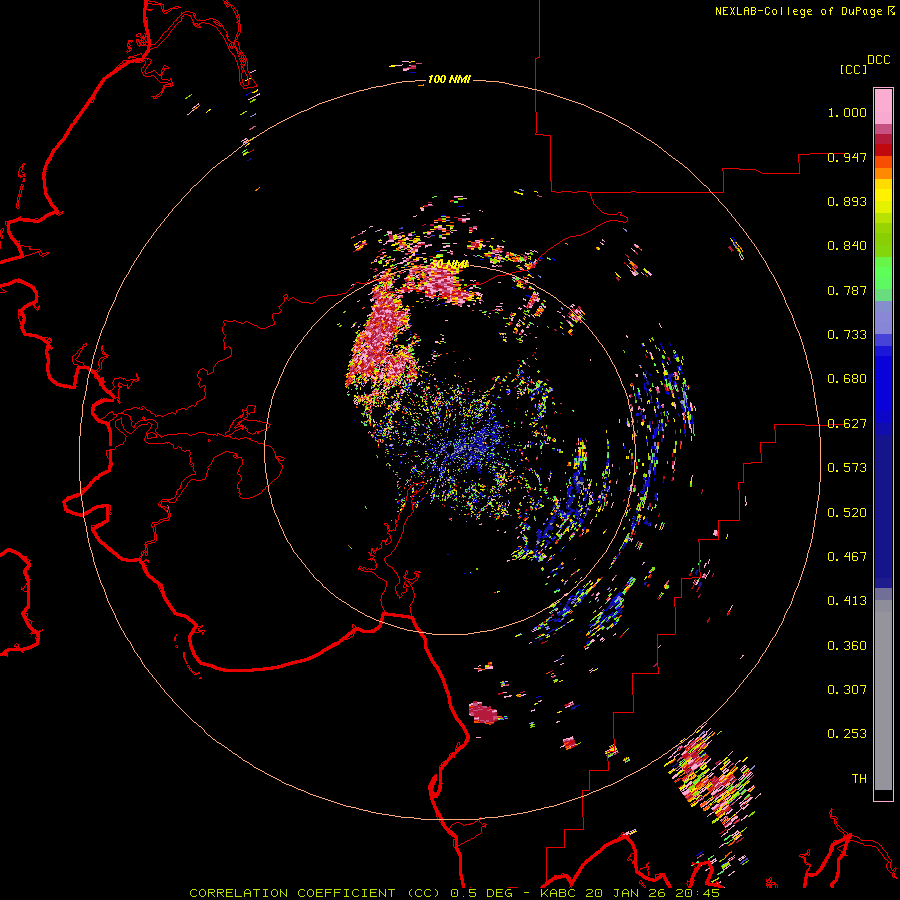The width and height of the screenshot is (900, 900).
Task: Click the large pink echo mass northwest of radar center
Action: 382,339
